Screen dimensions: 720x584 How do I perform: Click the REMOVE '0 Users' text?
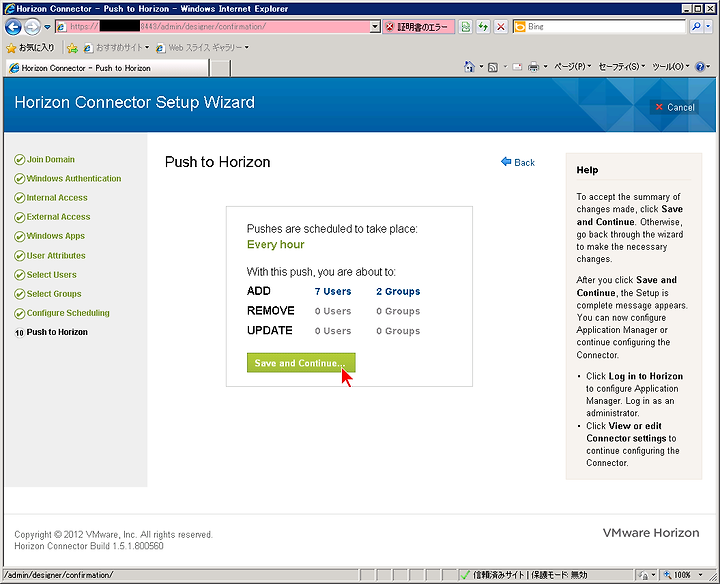[333, 311]
